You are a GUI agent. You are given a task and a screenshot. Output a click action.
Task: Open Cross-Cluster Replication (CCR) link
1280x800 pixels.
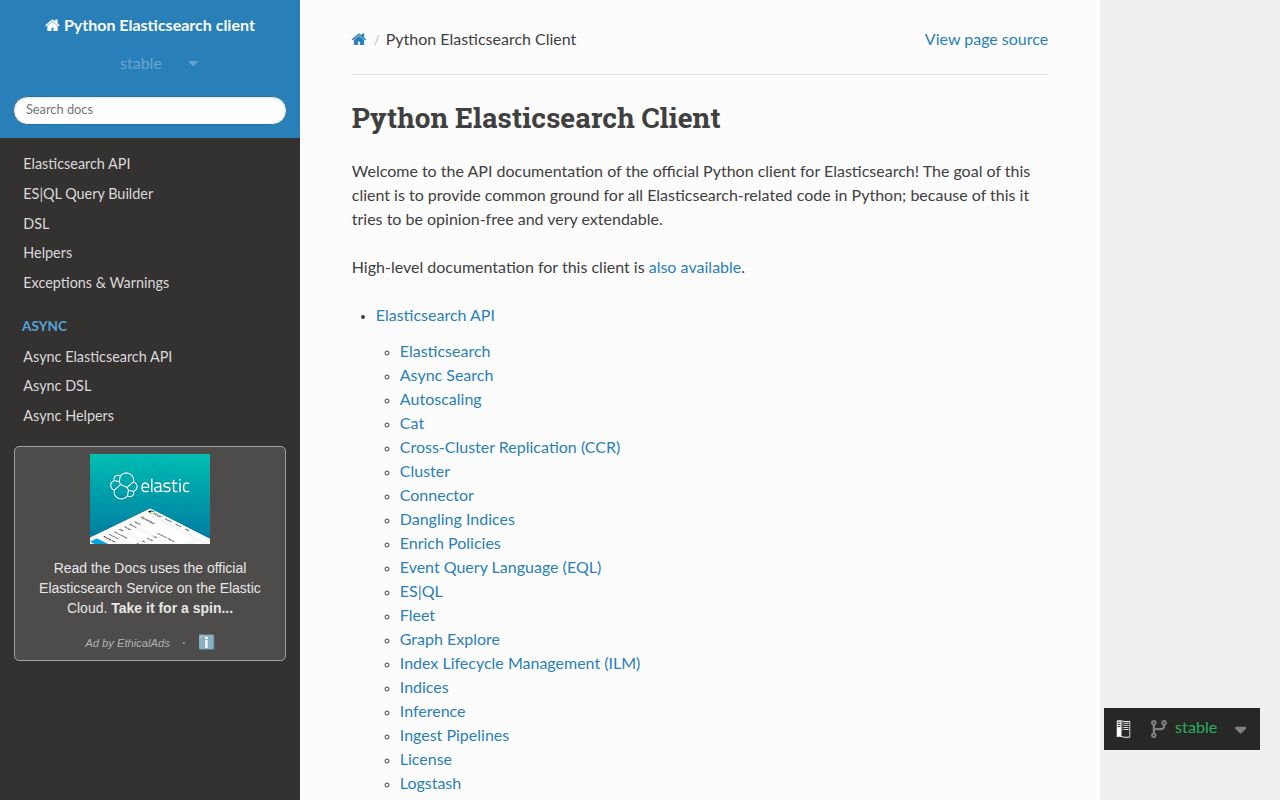[510, 448]
